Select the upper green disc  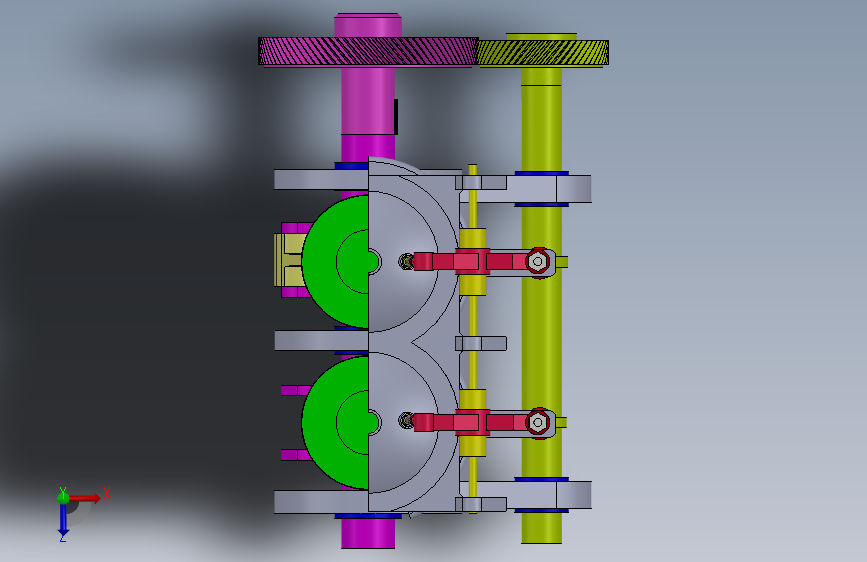pyautogui.click(x=336, y=262)
